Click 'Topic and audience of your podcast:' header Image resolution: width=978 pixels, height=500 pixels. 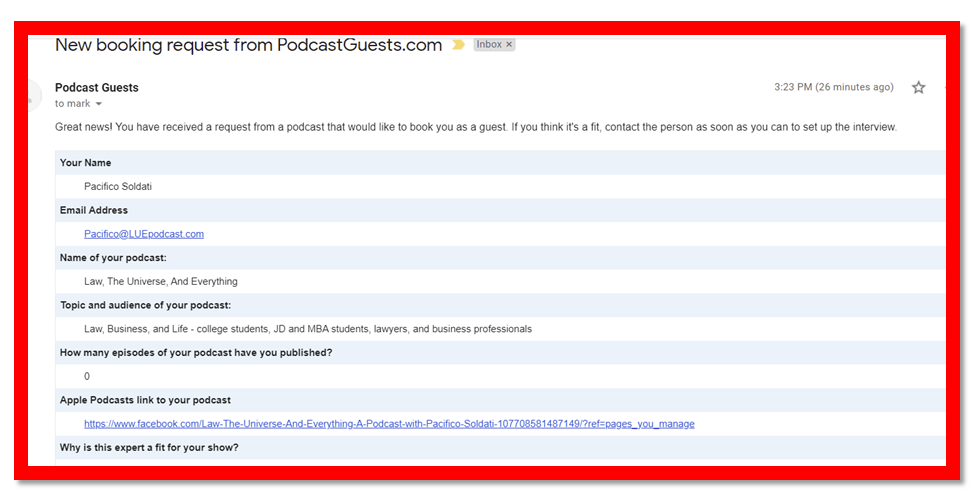(x=145, y=305)
